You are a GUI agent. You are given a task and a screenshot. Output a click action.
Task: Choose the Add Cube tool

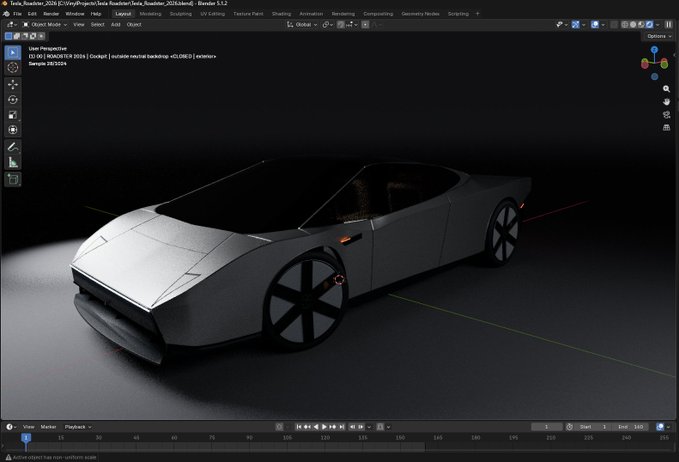pyautogui.click(x=13, y=179)
